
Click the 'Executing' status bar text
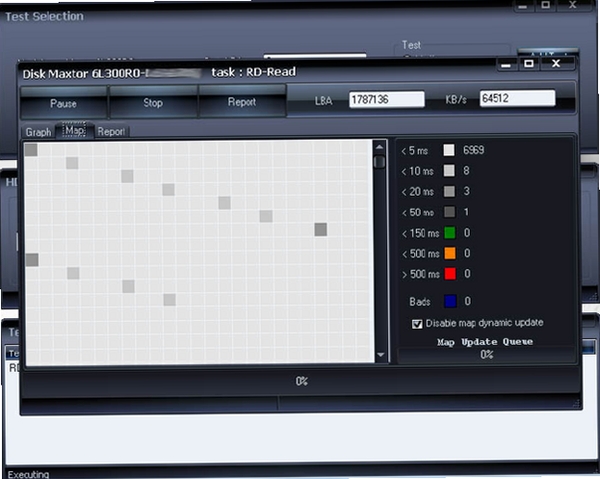pos(28,474)
